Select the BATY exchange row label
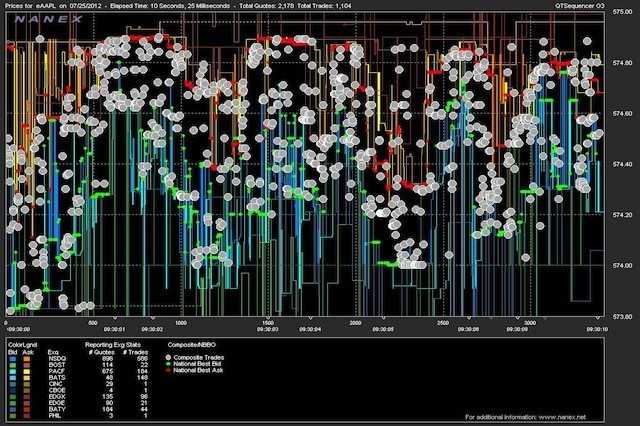 (57, 409)
